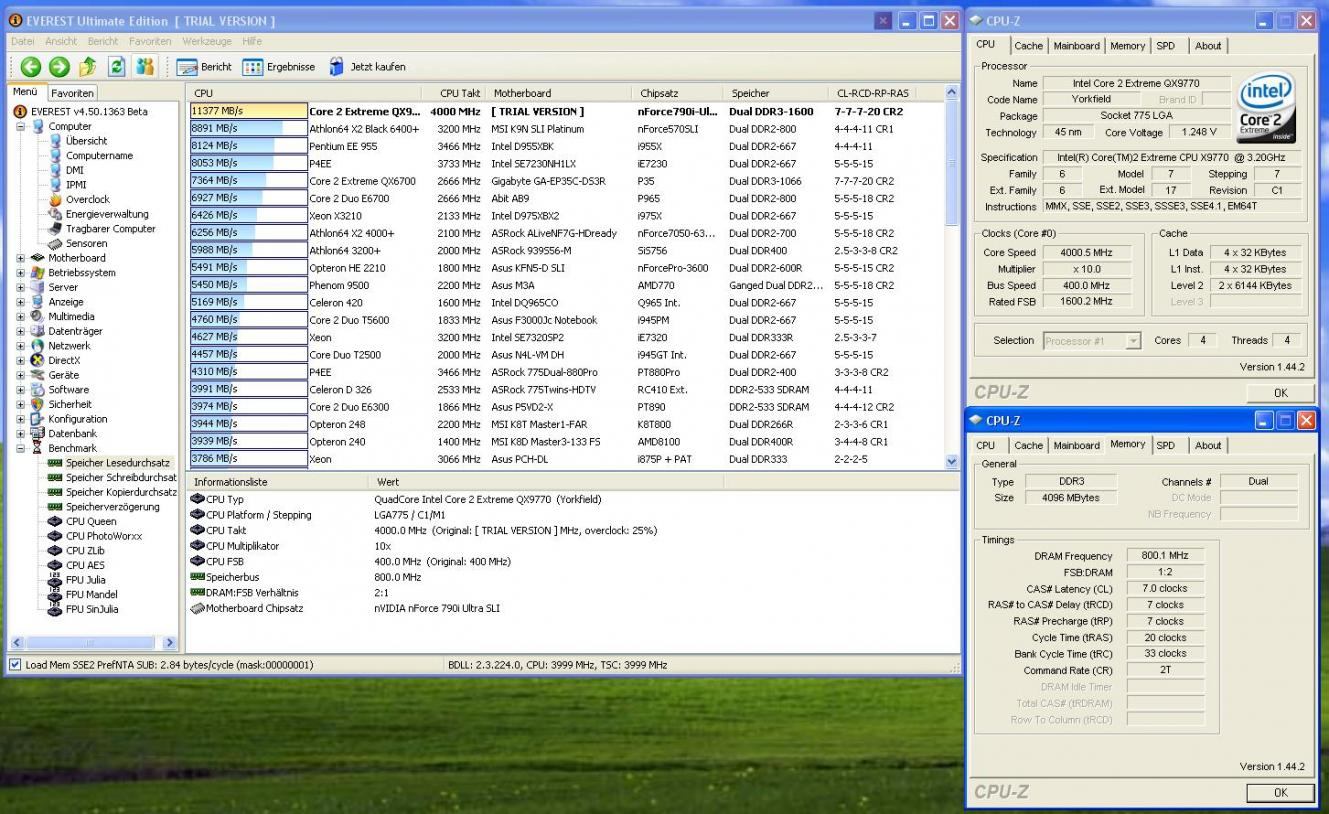The height and width of the screenshot is (814, 1329).
Task: Click the Datenbank icon in the tree
Action: (38, 434)
